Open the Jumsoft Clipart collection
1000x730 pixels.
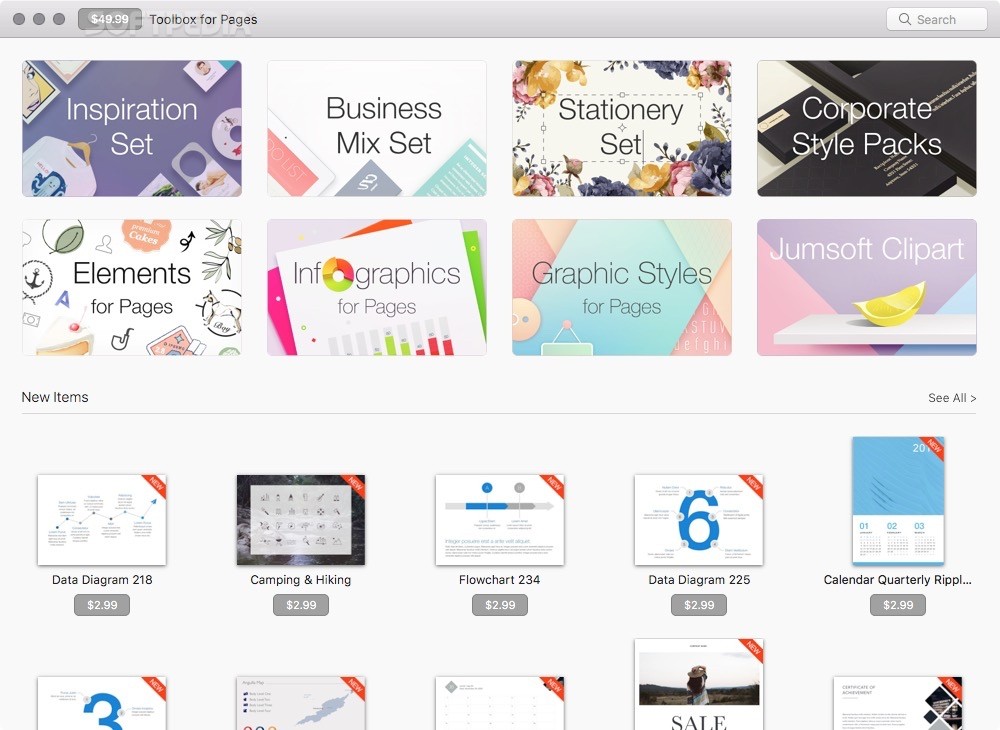866,286
